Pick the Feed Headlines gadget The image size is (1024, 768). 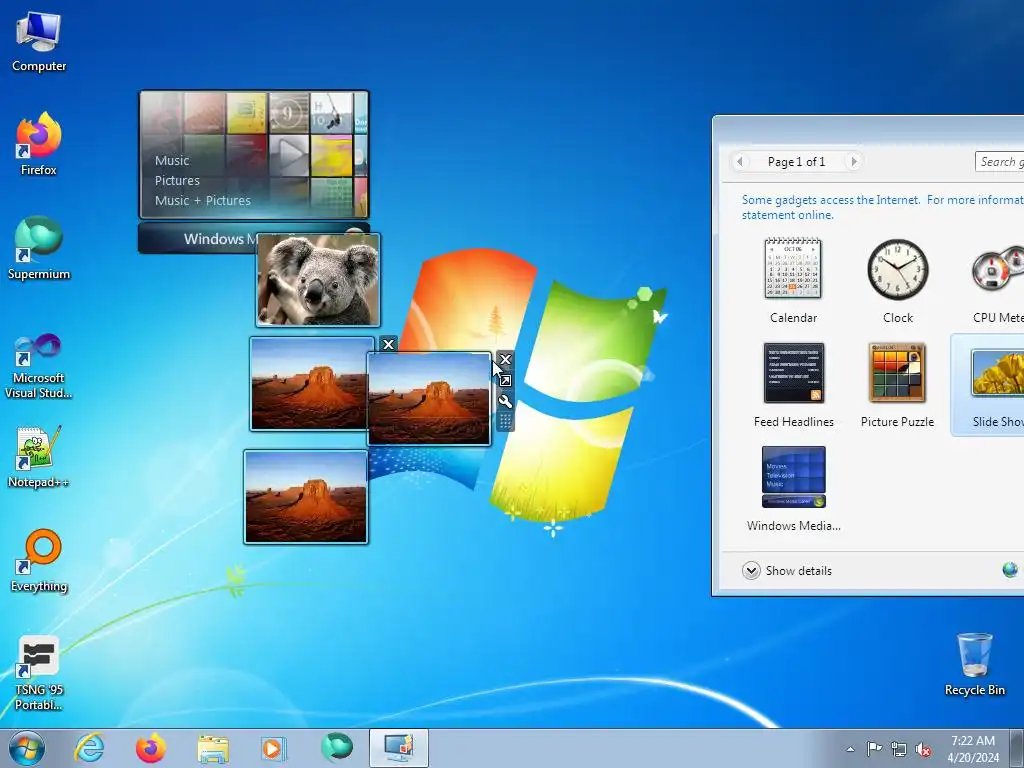(x=793, y=385)
